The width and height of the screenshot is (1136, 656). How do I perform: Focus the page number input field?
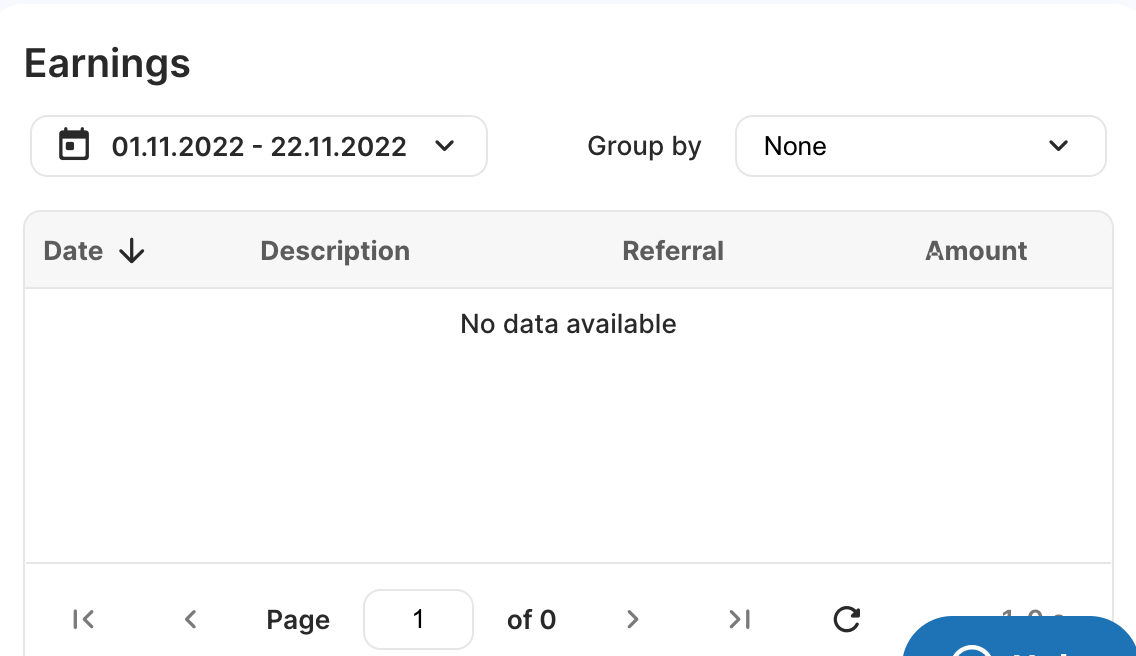click(x=418, y=619)
